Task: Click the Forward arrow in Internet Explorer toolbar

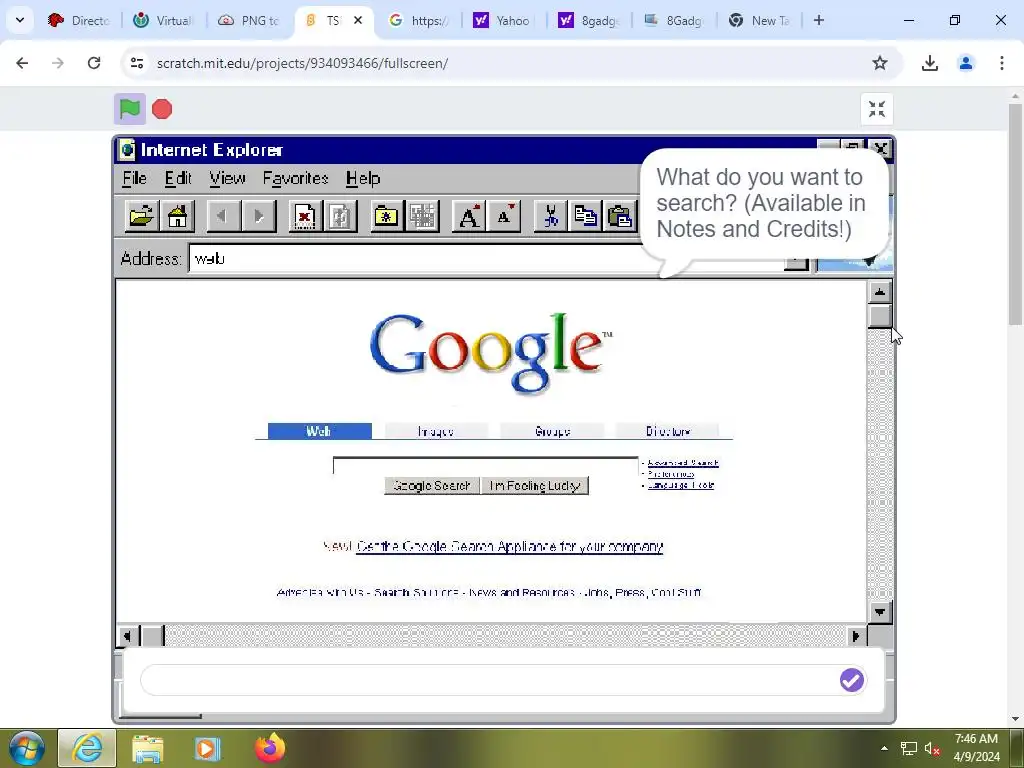Action: point(259,216)
